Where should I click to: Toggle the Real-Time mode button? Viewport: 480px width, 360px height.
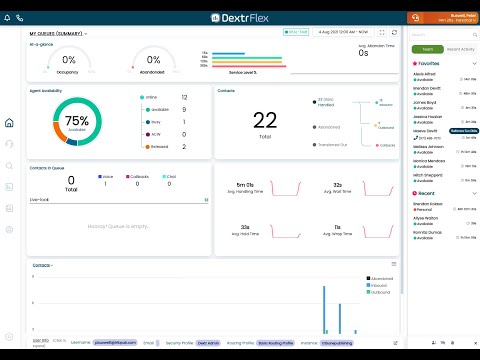point(296,32)
